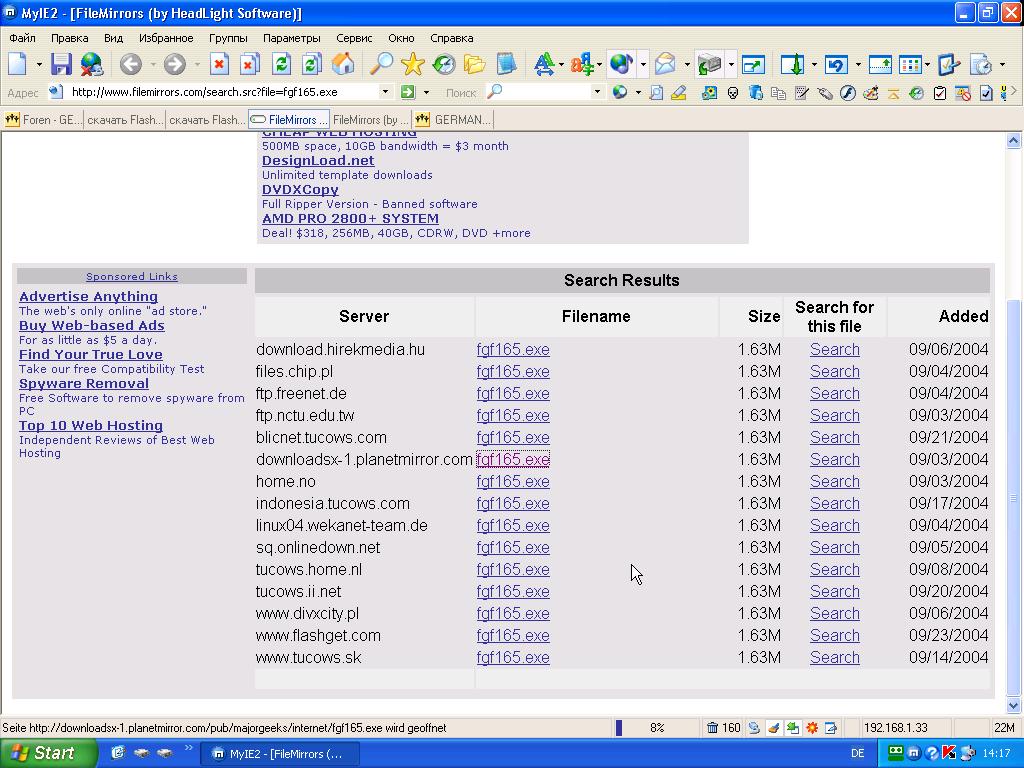The width and height of the screenshot is (1024, 768).
Task: Click the Search magnifier toolbar icon
Action: [x=381, y=64]
